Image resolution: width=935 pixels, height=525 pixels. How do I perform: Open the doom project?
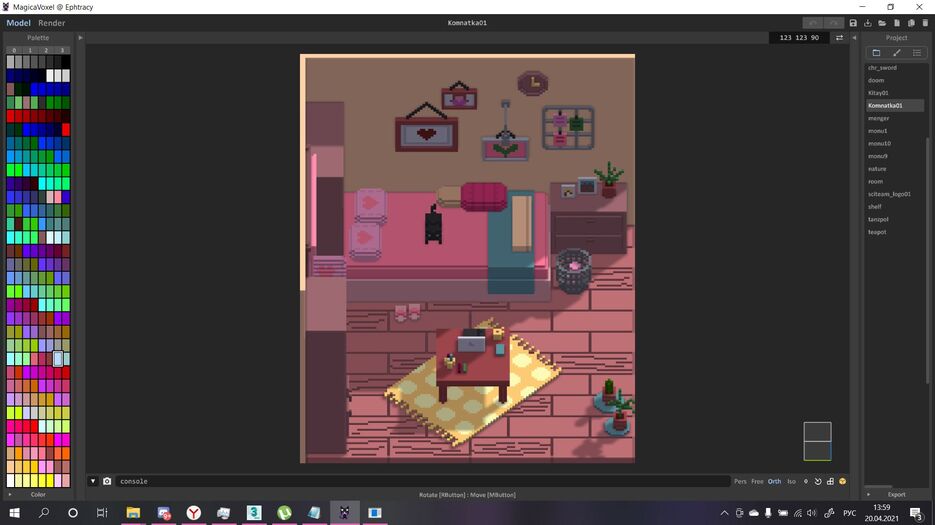click(x=876, y=80)
